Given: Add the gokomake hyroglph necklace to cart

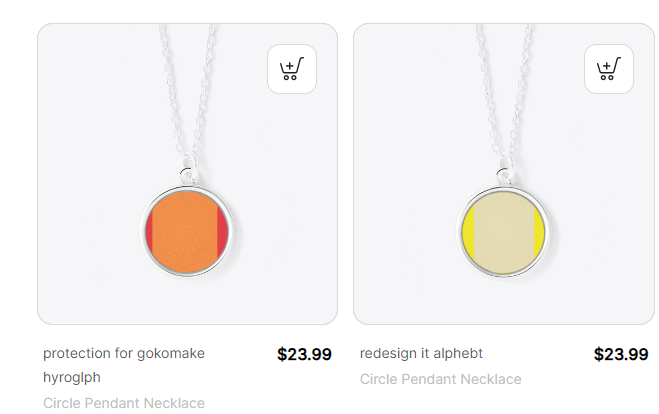Looking at the screenshot, I should coord(292,69).
